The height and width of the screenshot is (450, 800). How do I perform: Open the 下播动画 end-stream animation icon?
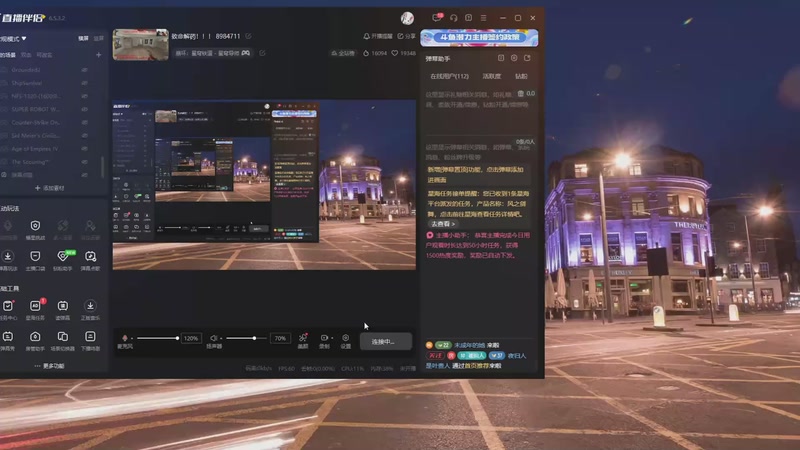90,337
